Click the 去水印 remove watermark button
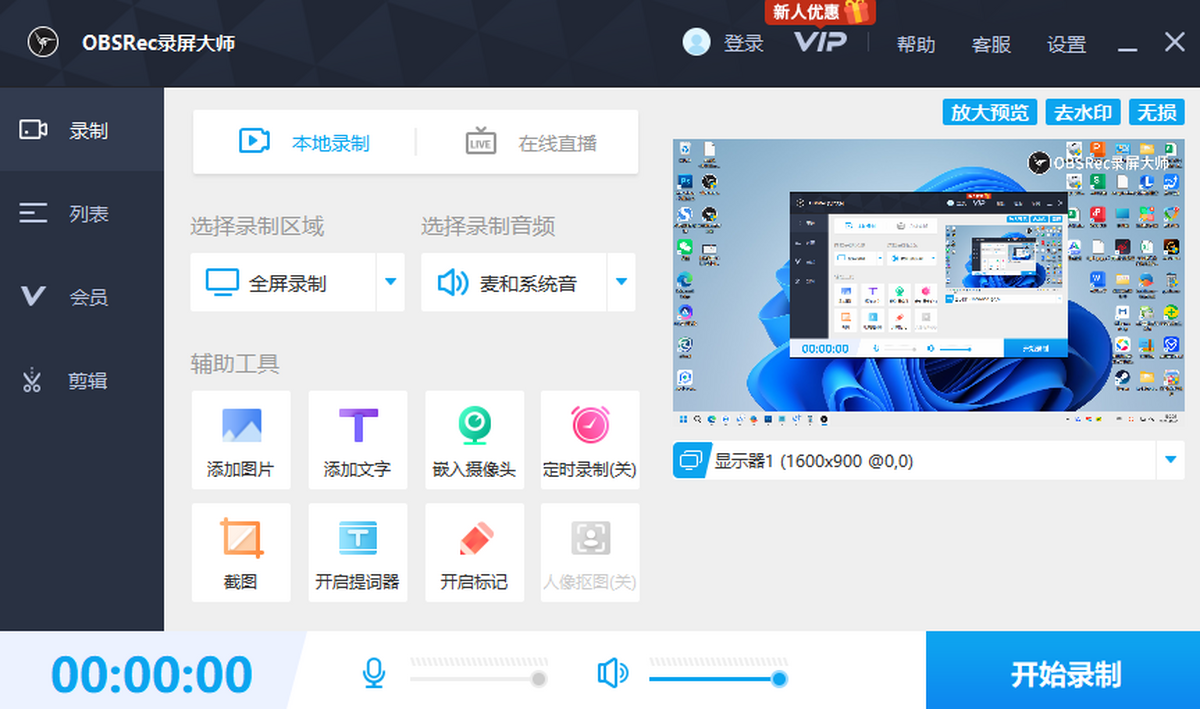The image size is (1200, 709). tap(1082, 112)
